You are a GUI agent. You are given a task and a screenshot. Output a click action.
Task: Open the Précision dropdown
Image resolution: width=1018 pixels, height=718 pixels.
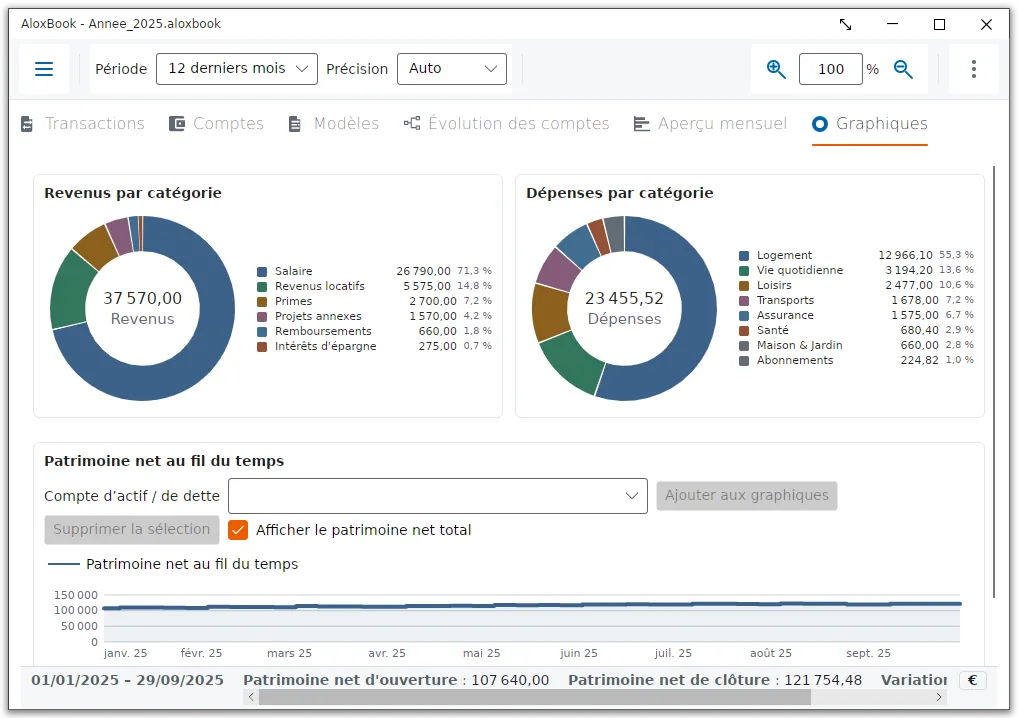point(452,69)
